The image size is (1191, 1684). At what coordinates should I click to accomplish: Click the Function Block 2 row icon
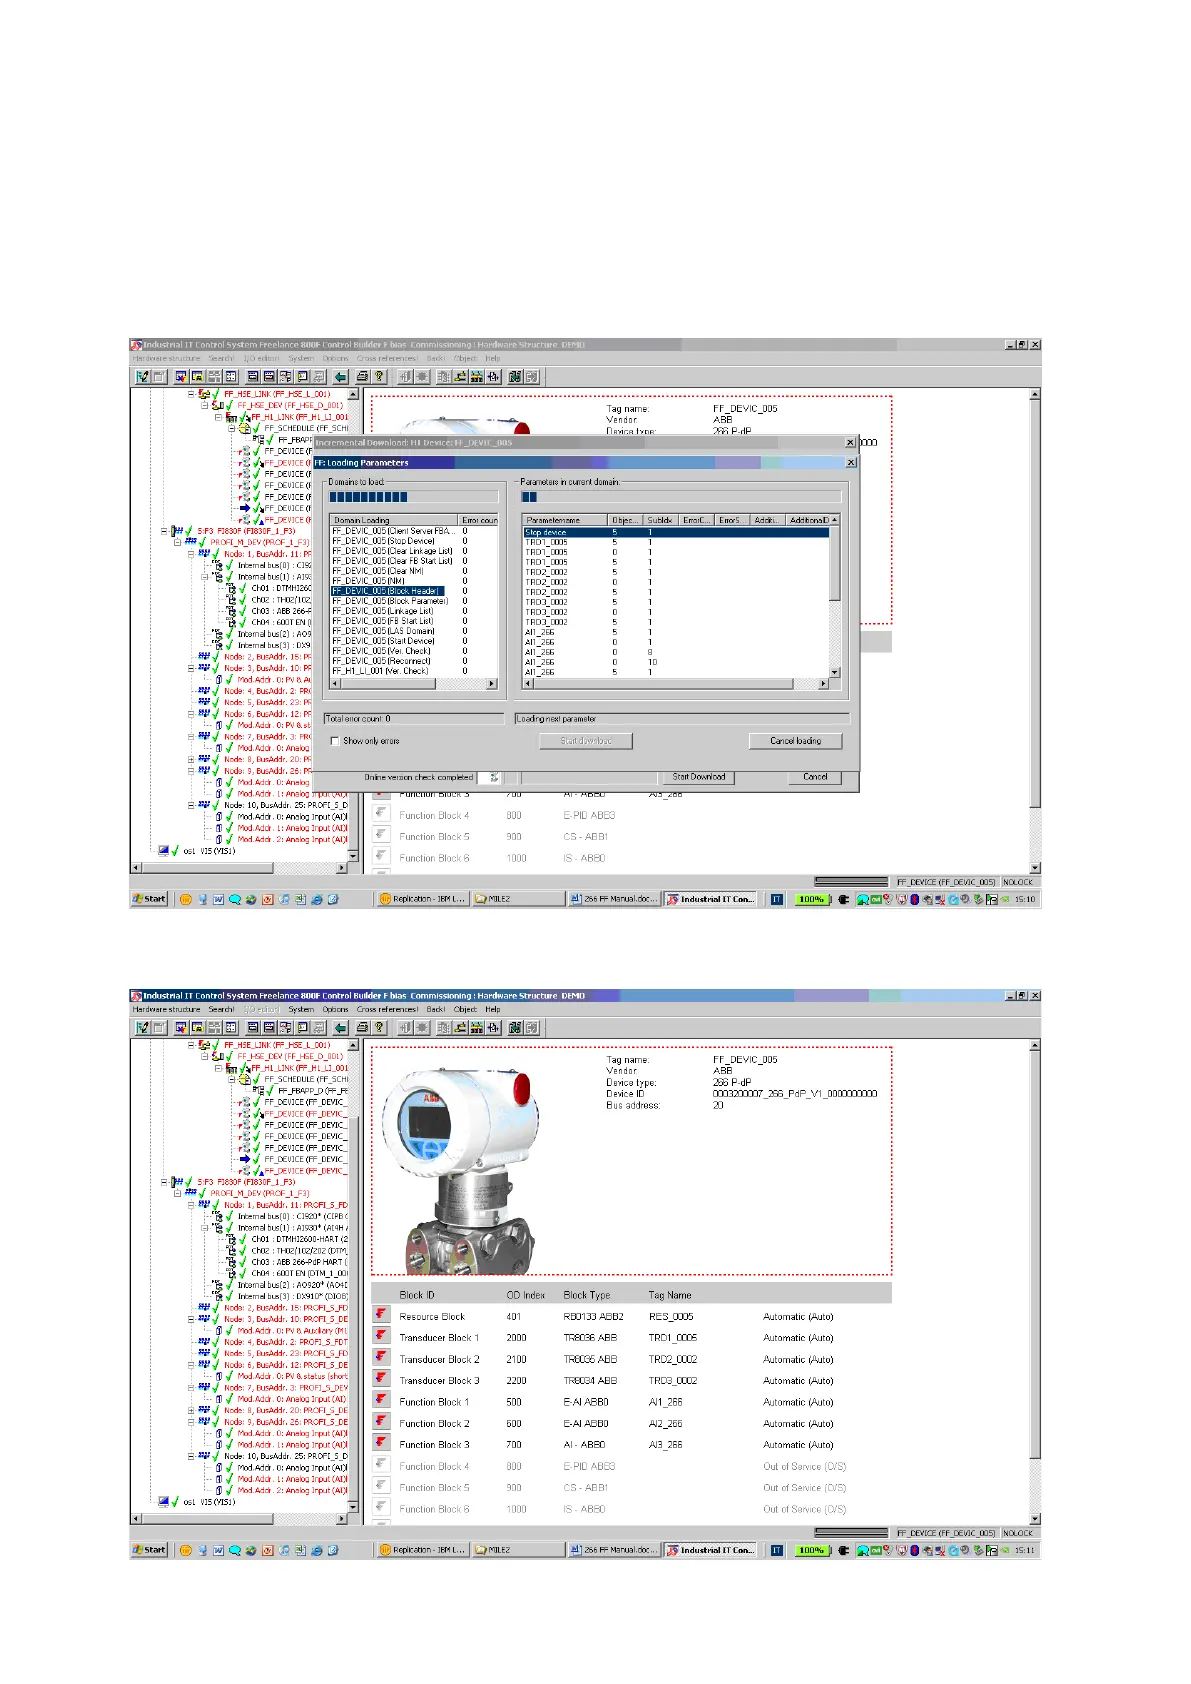(x=381, y=1422)
